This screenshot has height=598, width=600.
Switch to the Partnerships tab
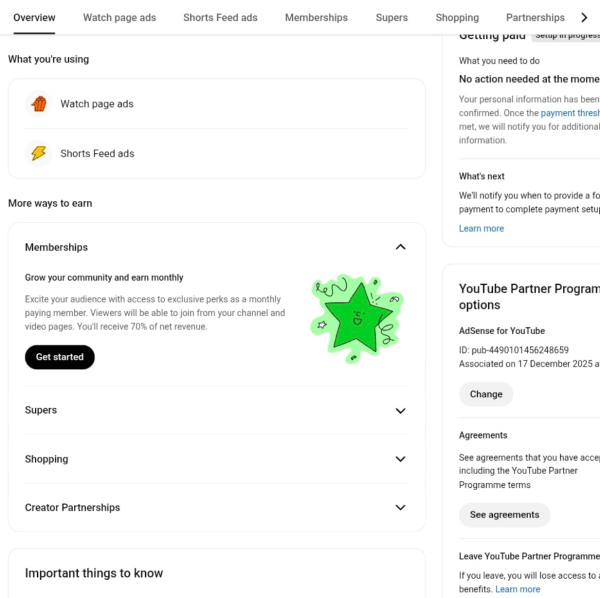535,18
